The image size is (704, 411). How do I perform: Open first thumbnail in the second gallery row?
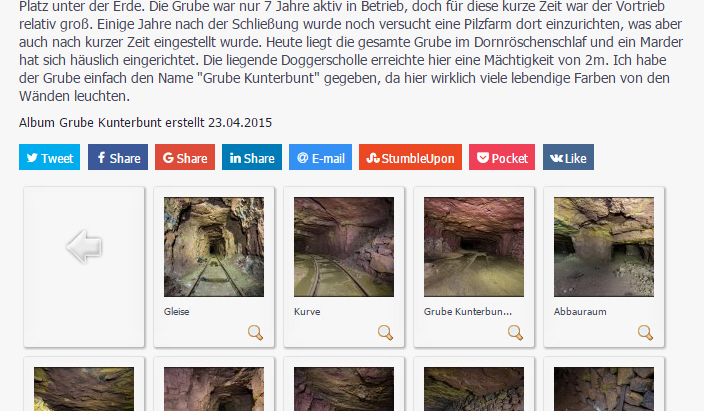(84, 389)
